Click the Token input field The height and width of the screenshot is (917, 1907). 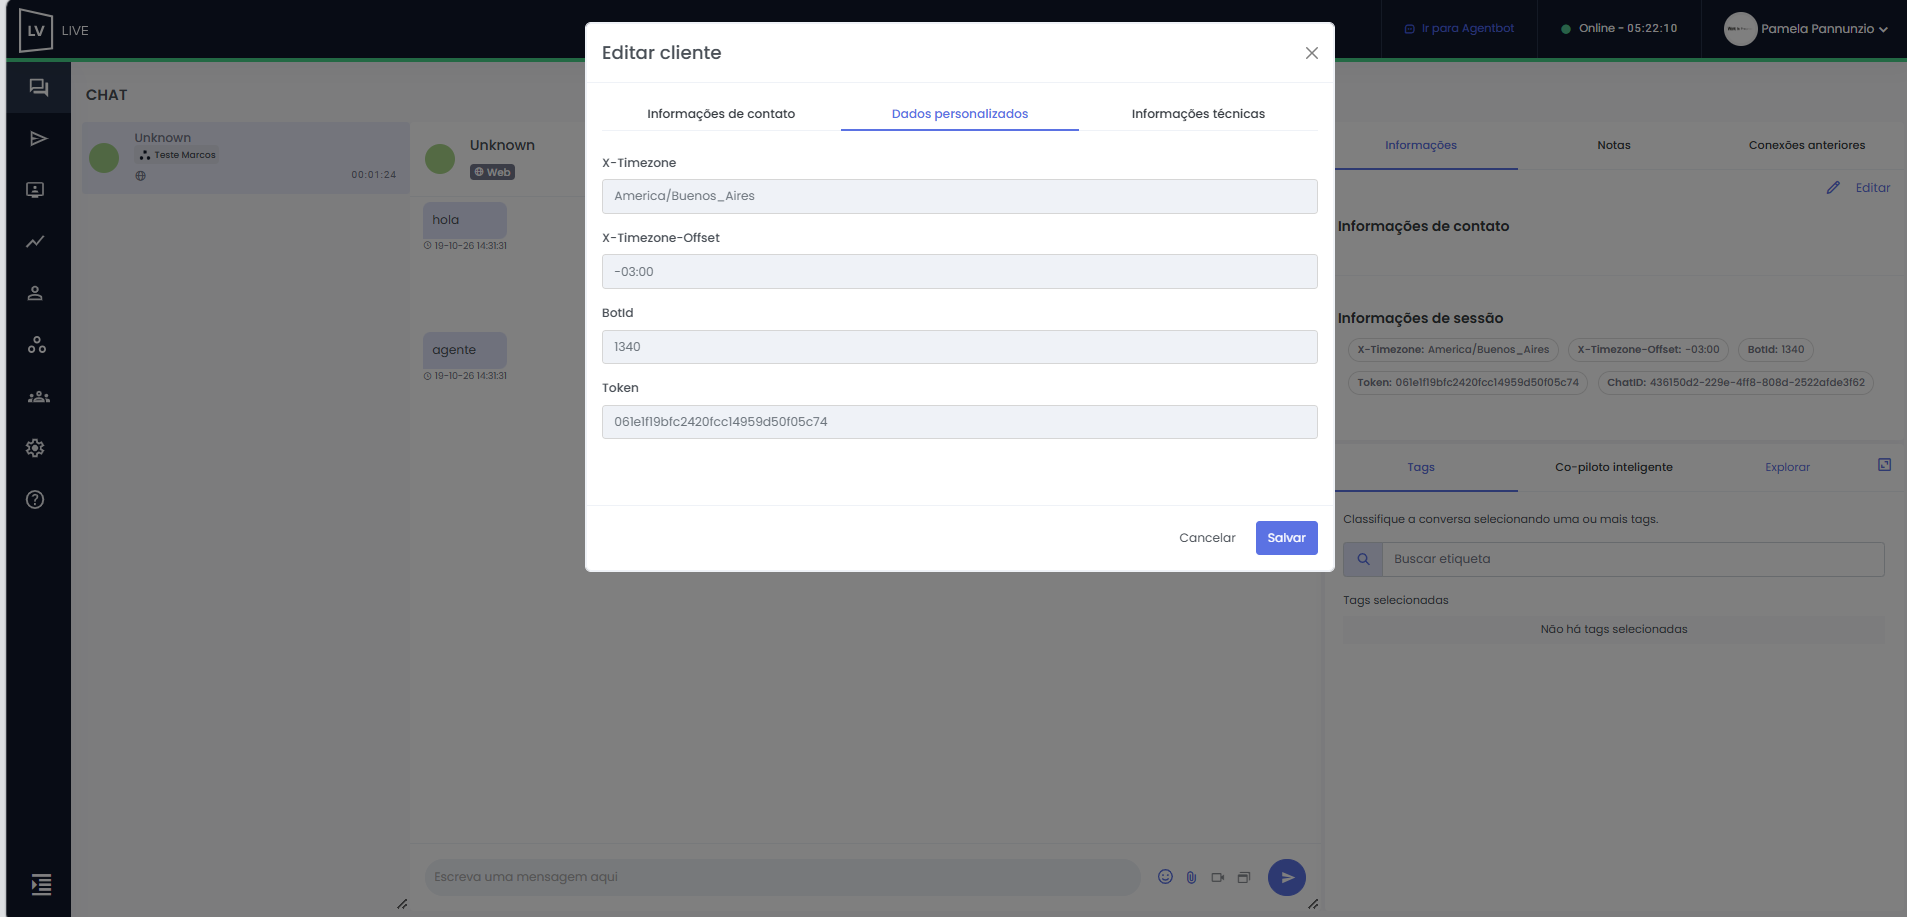[959, 422]
